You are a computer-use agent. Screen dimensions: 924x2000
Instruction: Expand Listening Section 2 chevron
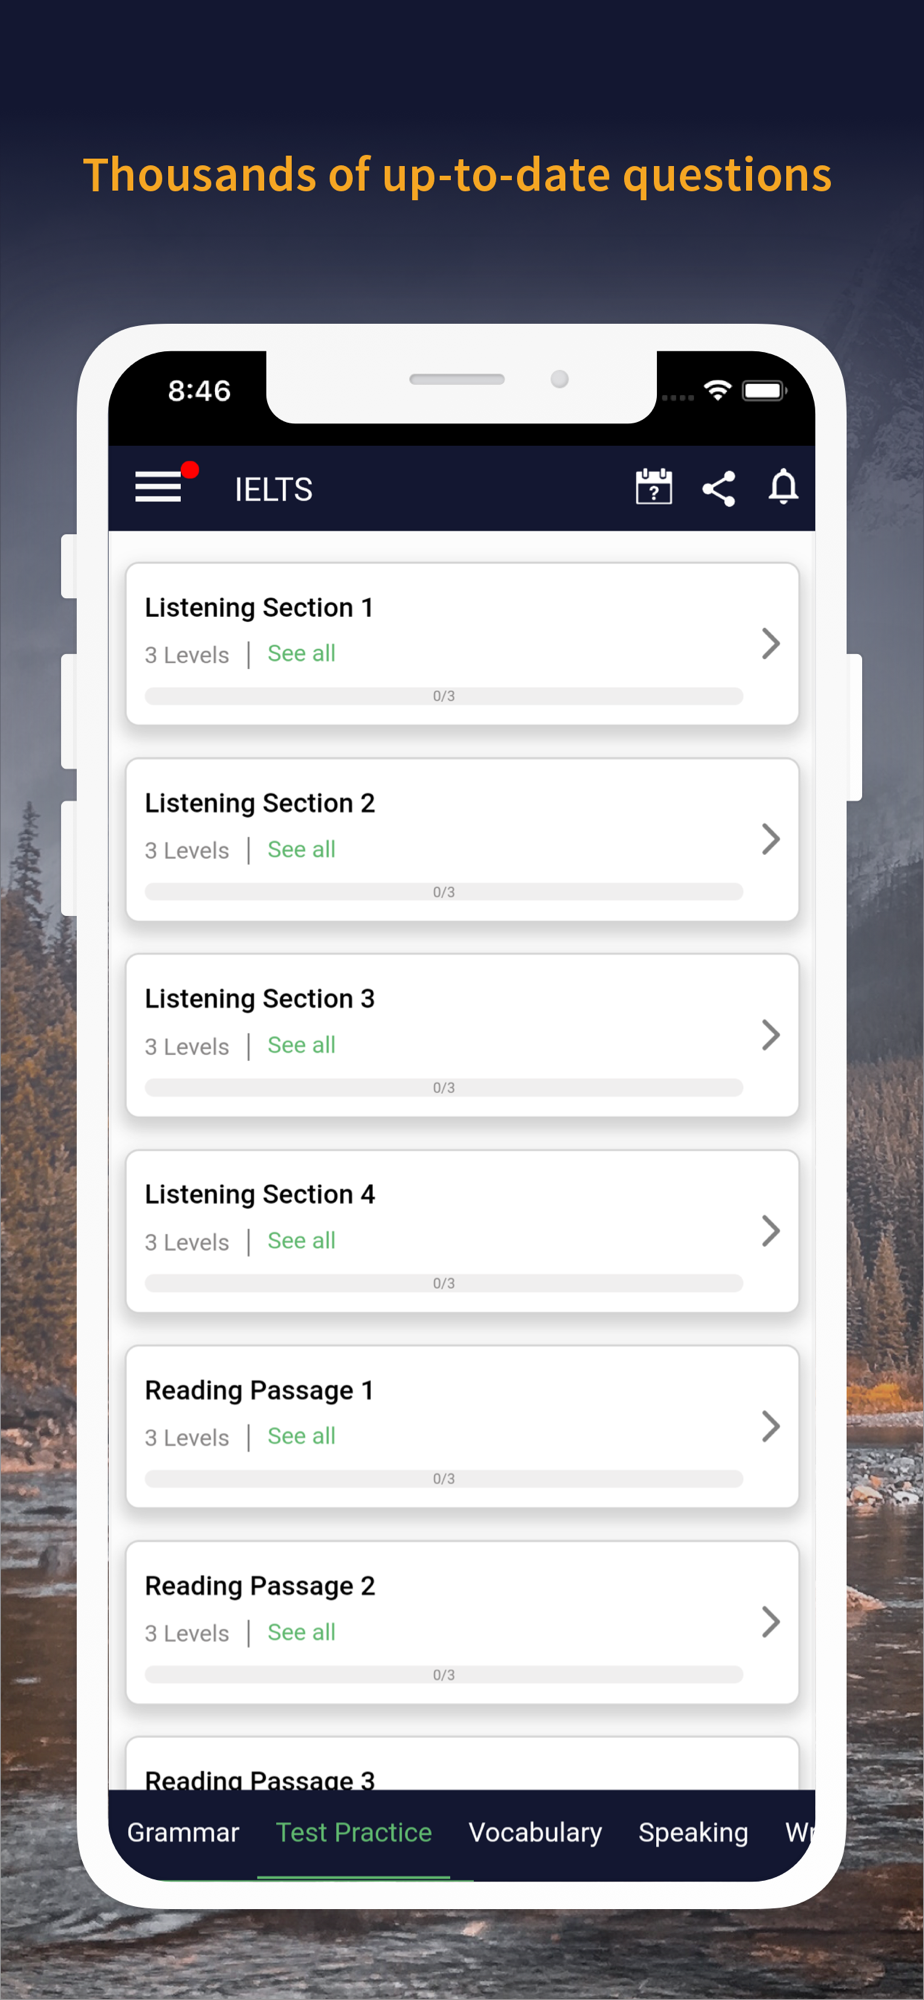point(770,839)
